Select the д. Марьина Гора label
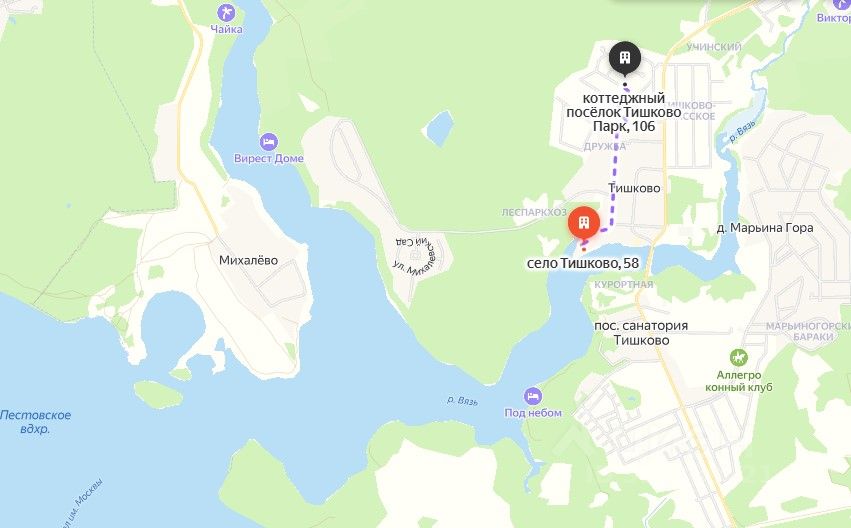The width and height of the screenshot is (851, 528). 765,228
